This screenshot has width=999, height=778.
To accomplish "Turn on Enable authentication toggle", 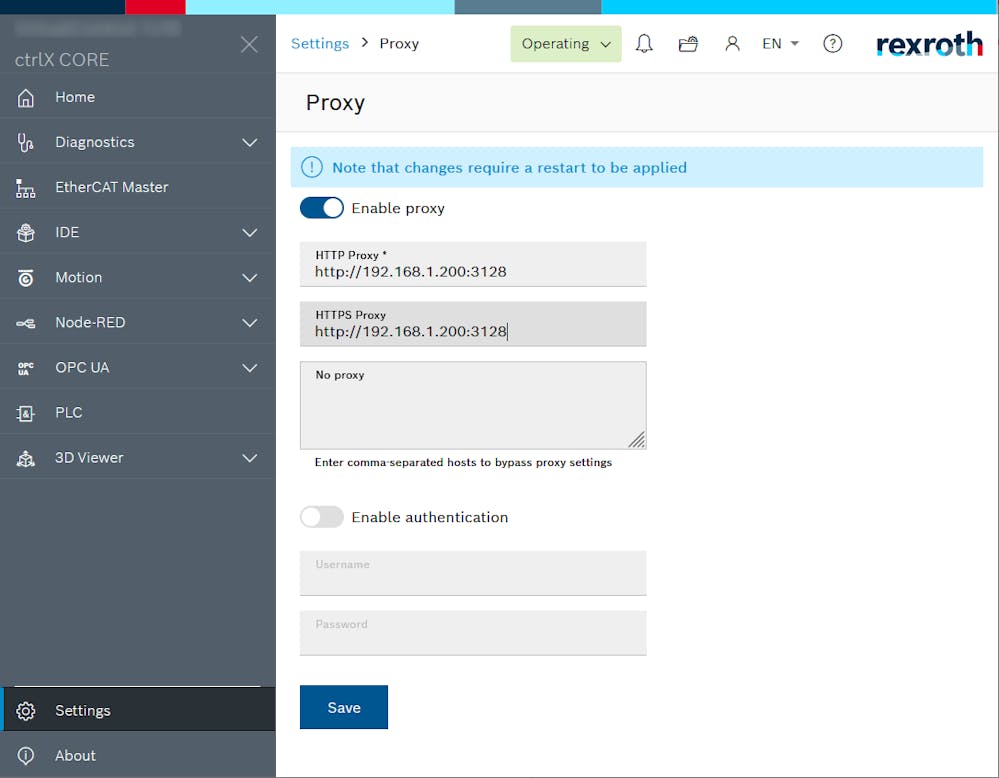I will point(322,517).
